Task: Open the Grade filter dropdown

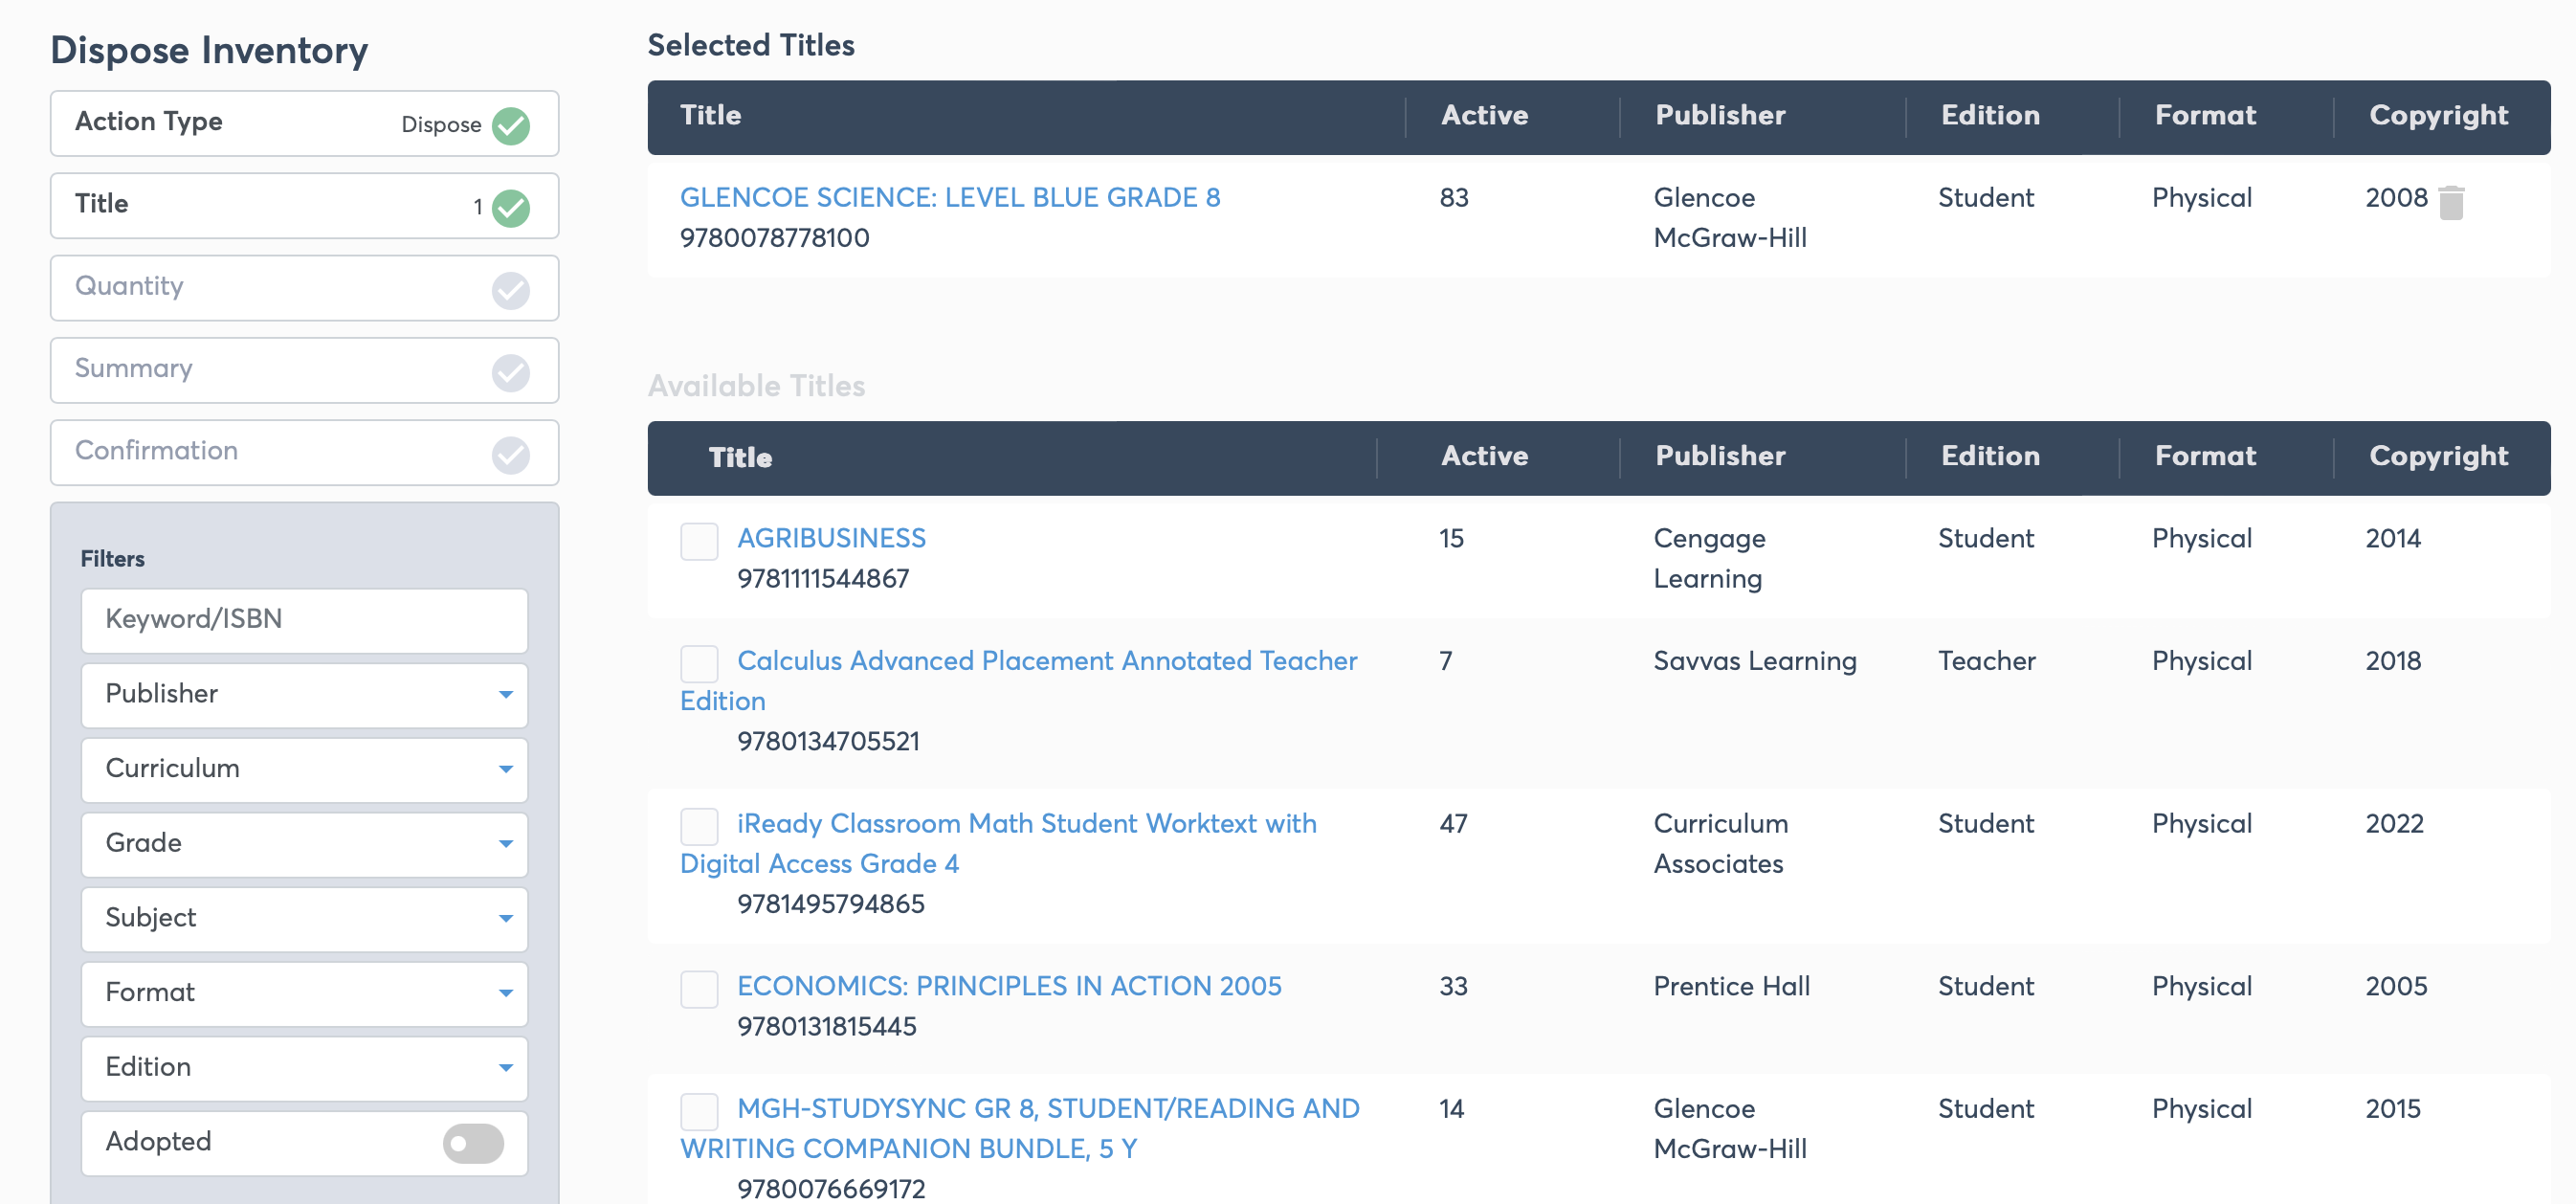Action: [304, 844]
